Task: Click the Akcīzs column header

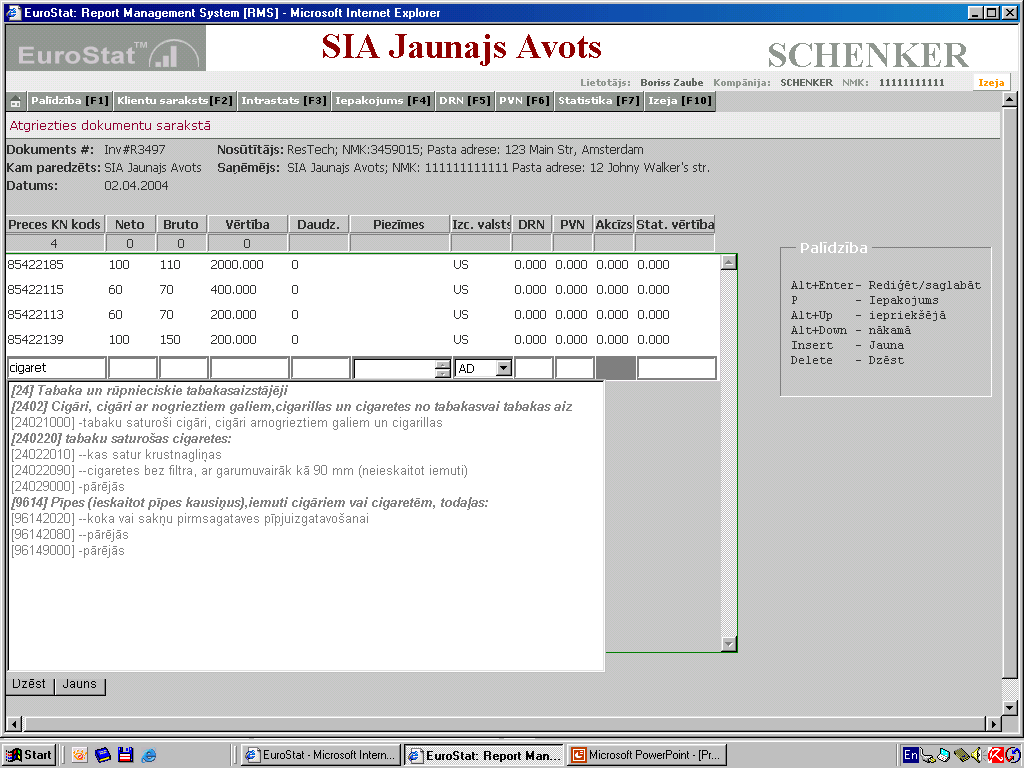Action: 613,224
